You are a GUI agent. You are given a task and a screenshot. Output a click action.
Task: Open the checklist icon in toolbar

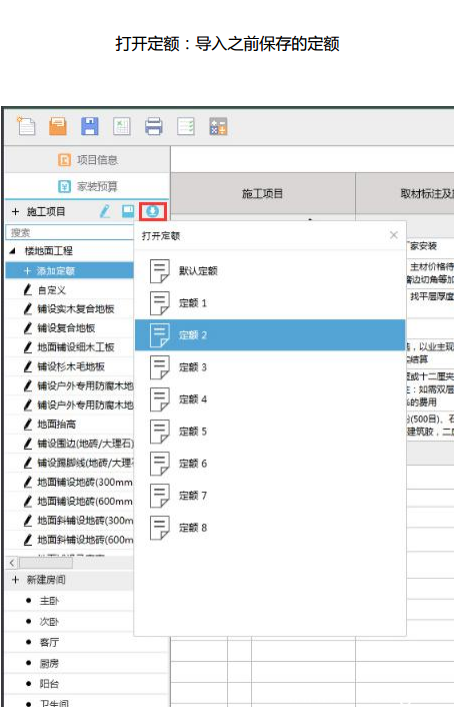(186, 126)
